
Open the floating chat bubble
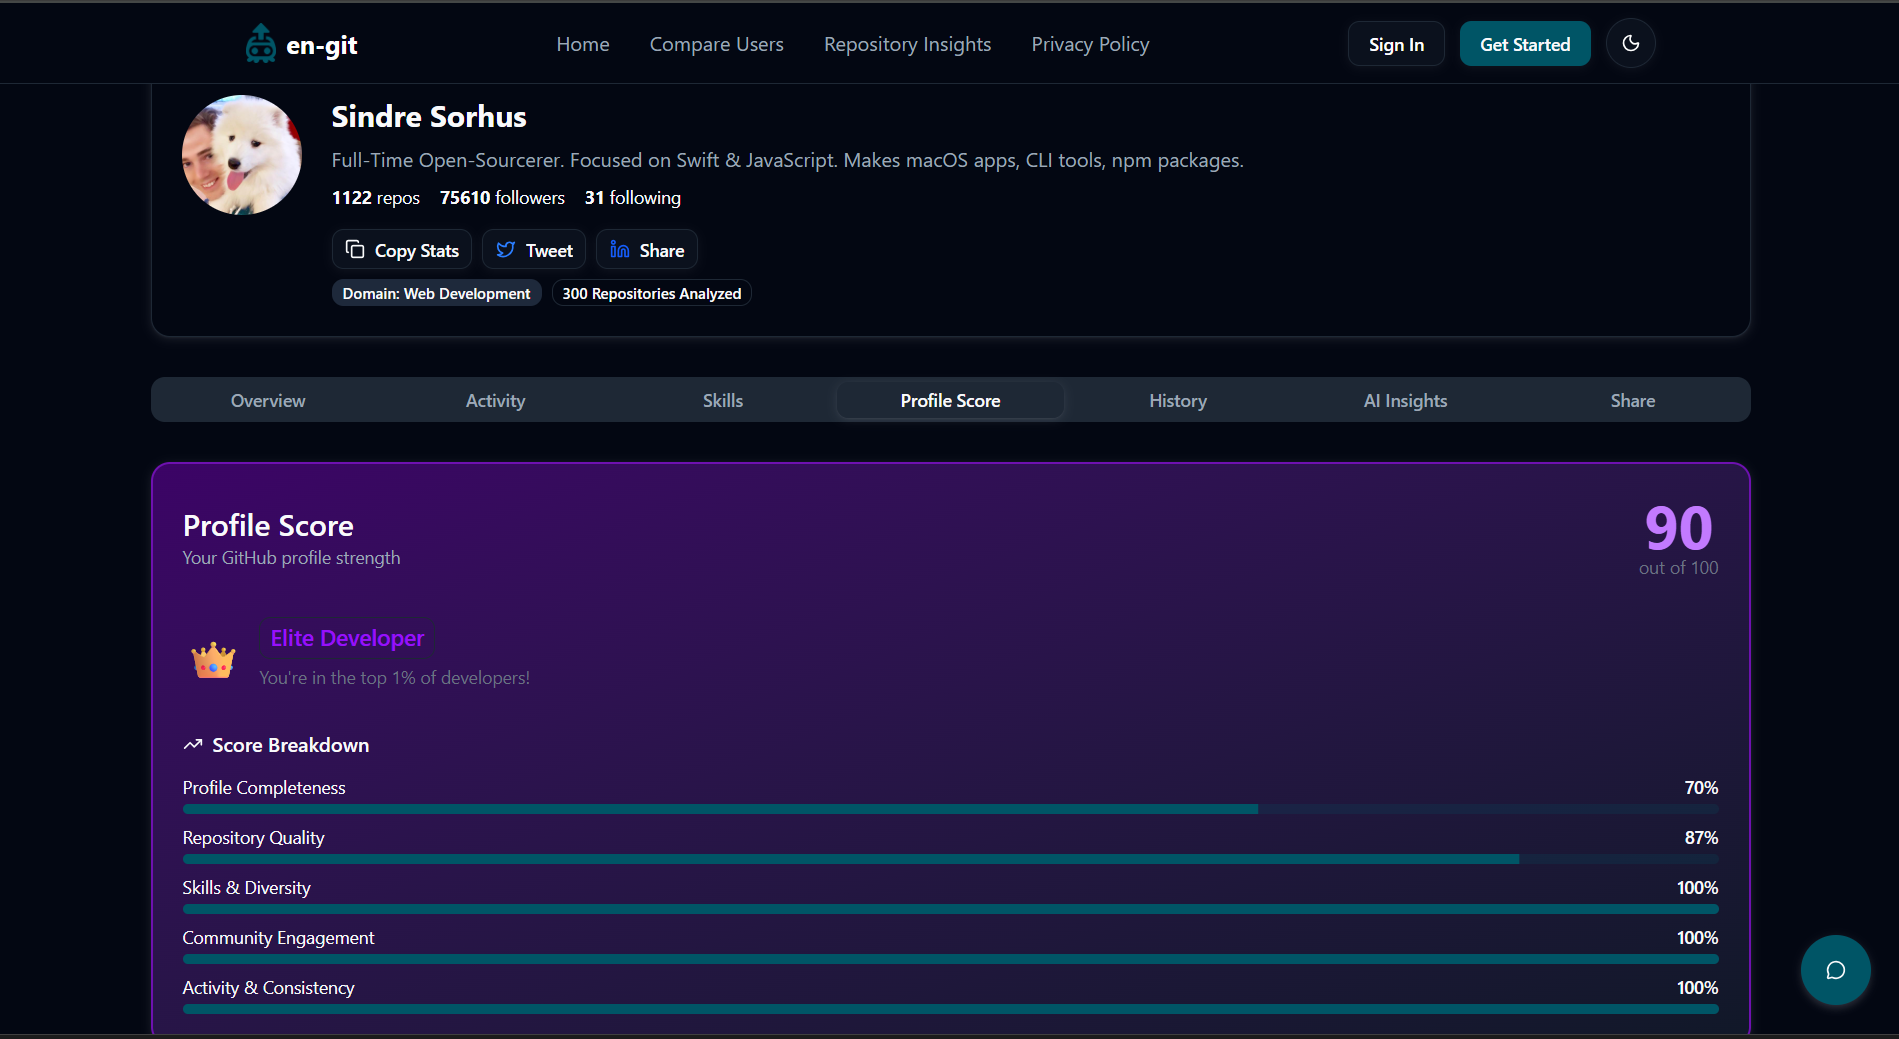pyautogui.click(x=1835, y=969)
